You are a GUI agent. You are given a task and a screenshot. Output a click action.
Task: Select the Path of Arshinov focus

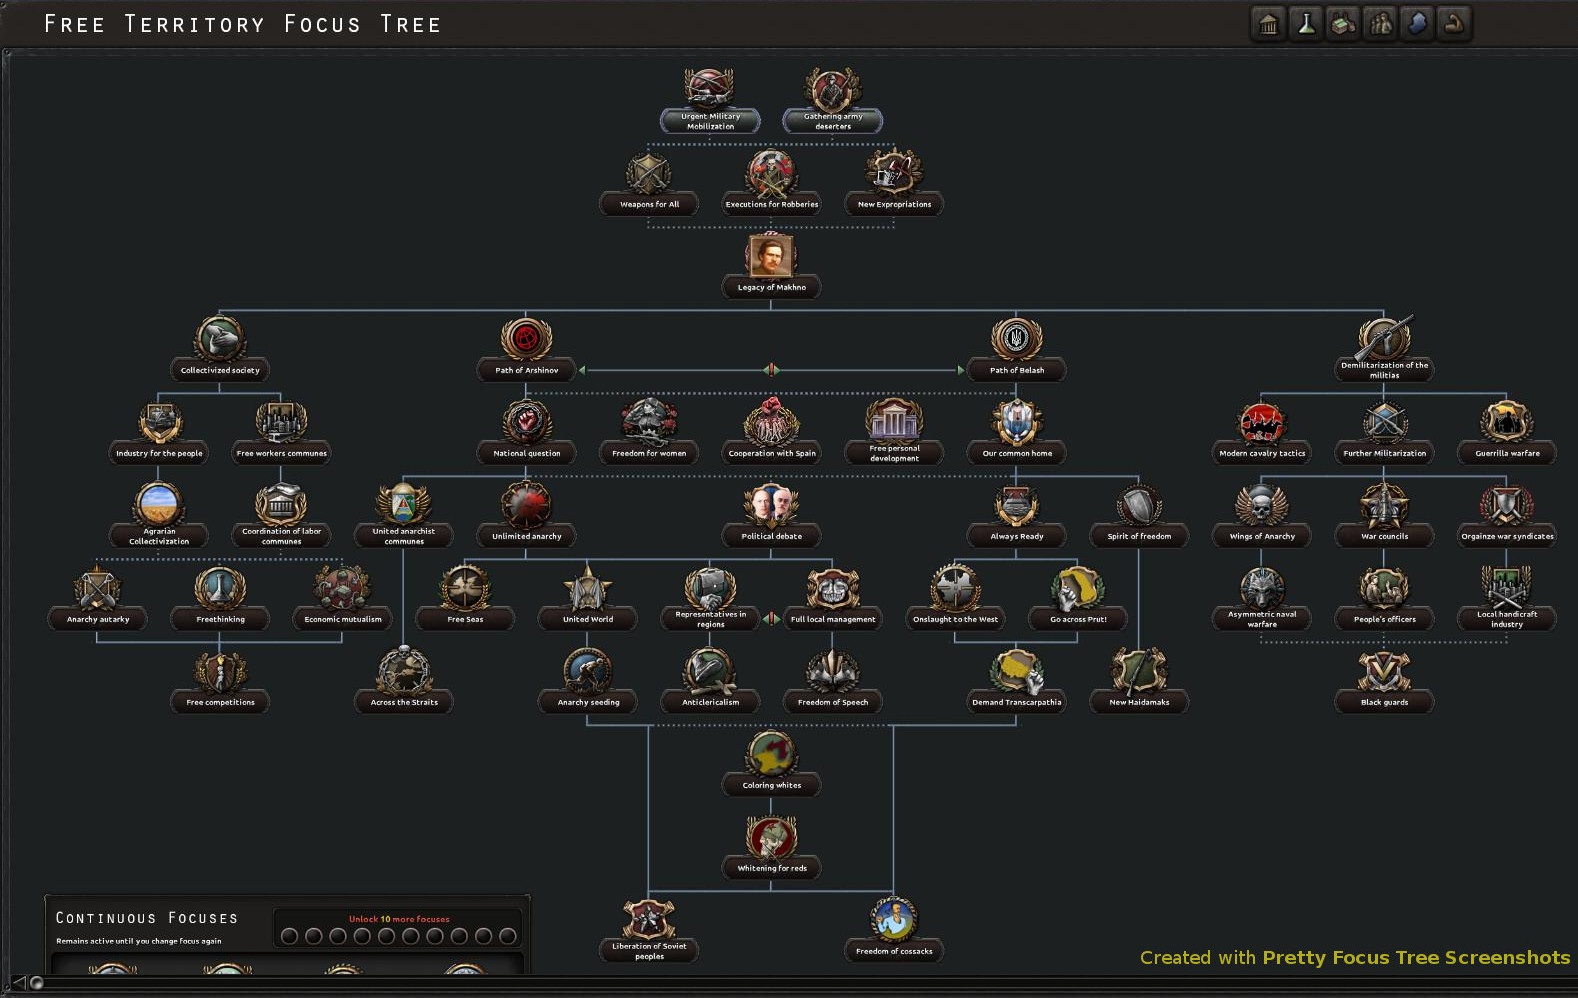coord(526,349)
